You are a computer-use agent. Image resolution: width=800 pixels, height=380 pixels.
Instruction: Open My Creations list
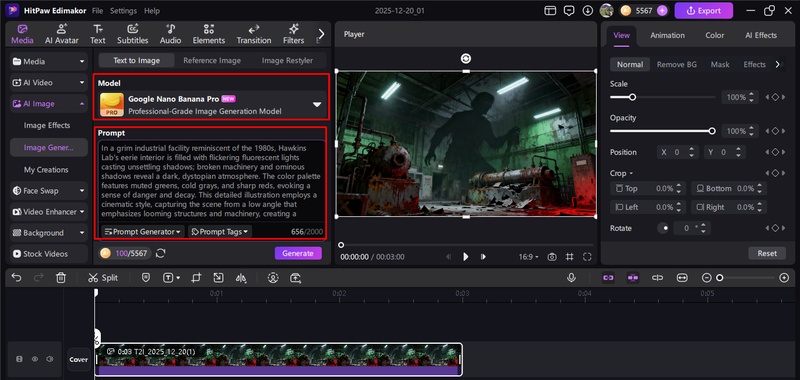46,169
